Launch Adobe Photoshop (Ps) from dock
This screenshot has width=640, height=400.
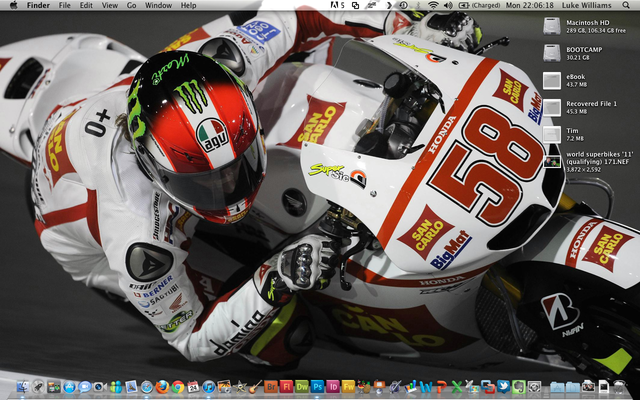[317, 386]
